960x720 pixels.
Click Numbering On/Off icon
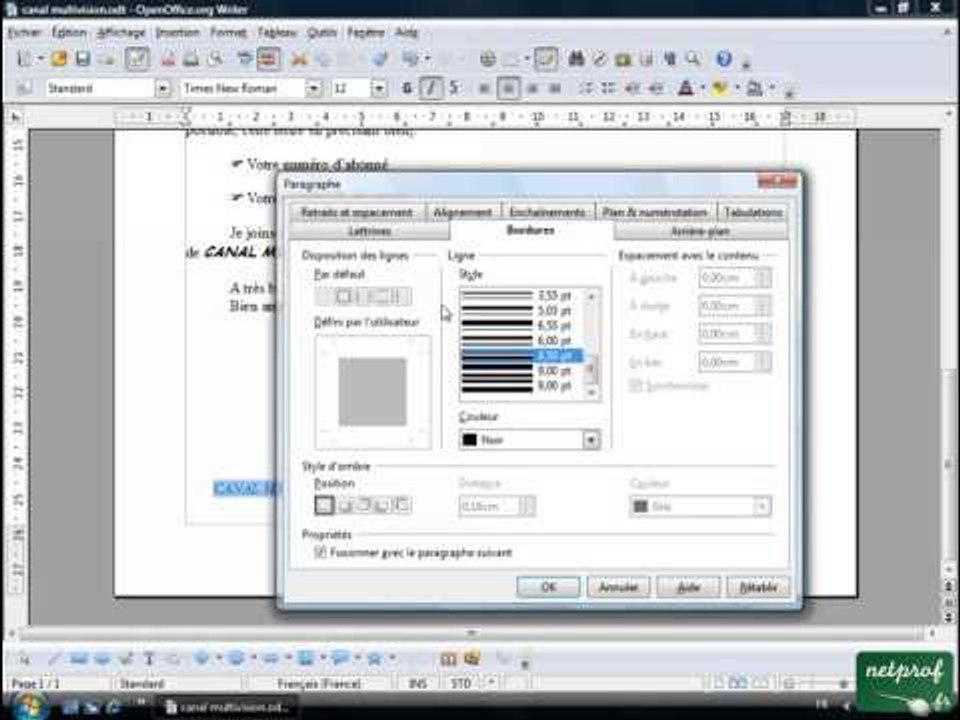[585, 89]
